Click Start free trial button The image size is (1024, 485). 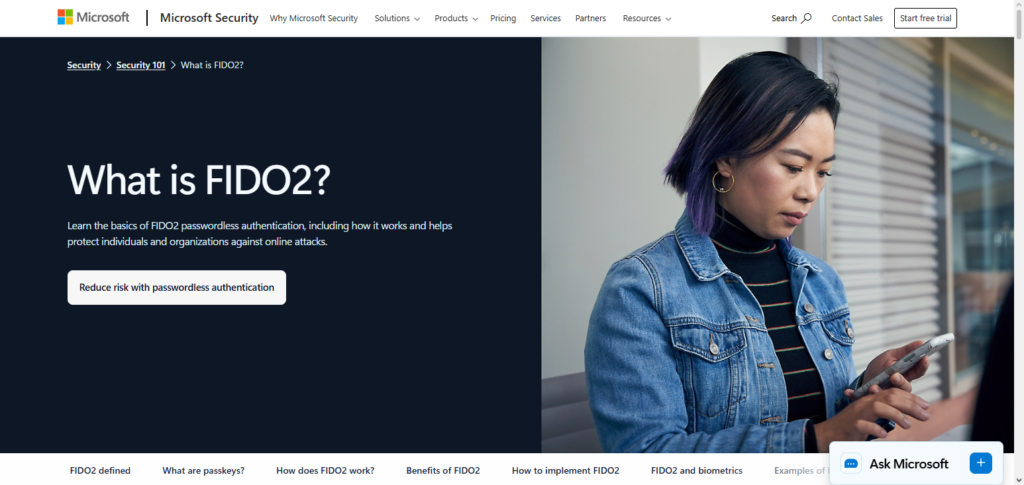(x=925, y=18)
